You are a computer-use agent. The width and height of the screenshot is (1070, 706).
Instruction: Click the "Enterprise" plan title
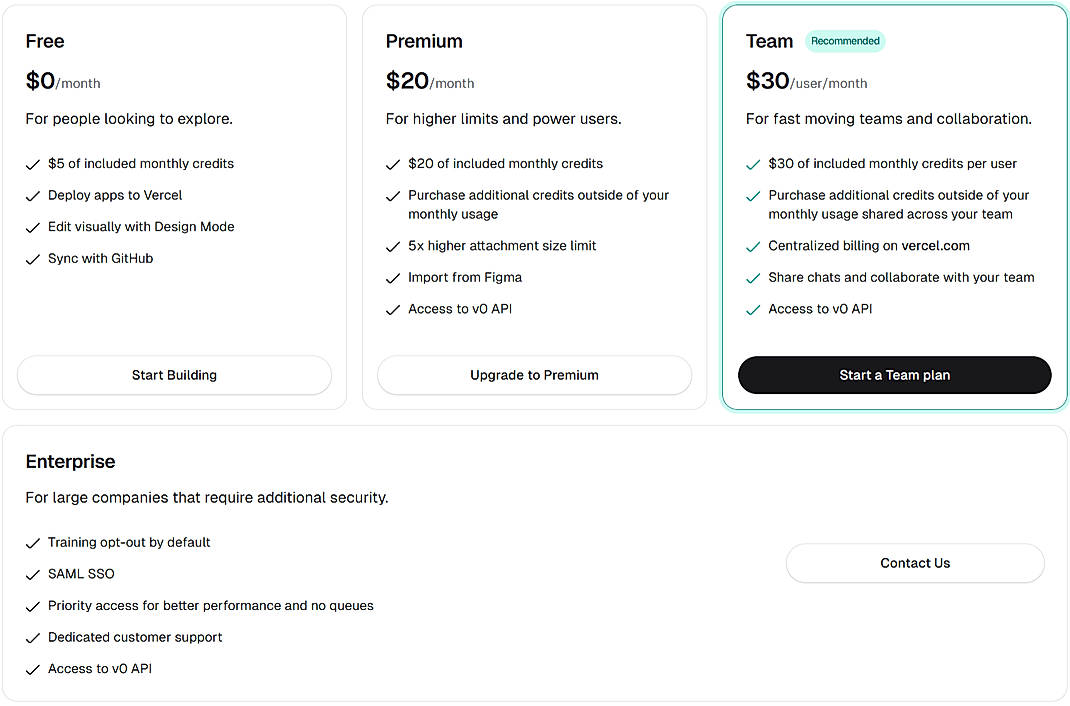pyautogui.click(x=70, y=461)
